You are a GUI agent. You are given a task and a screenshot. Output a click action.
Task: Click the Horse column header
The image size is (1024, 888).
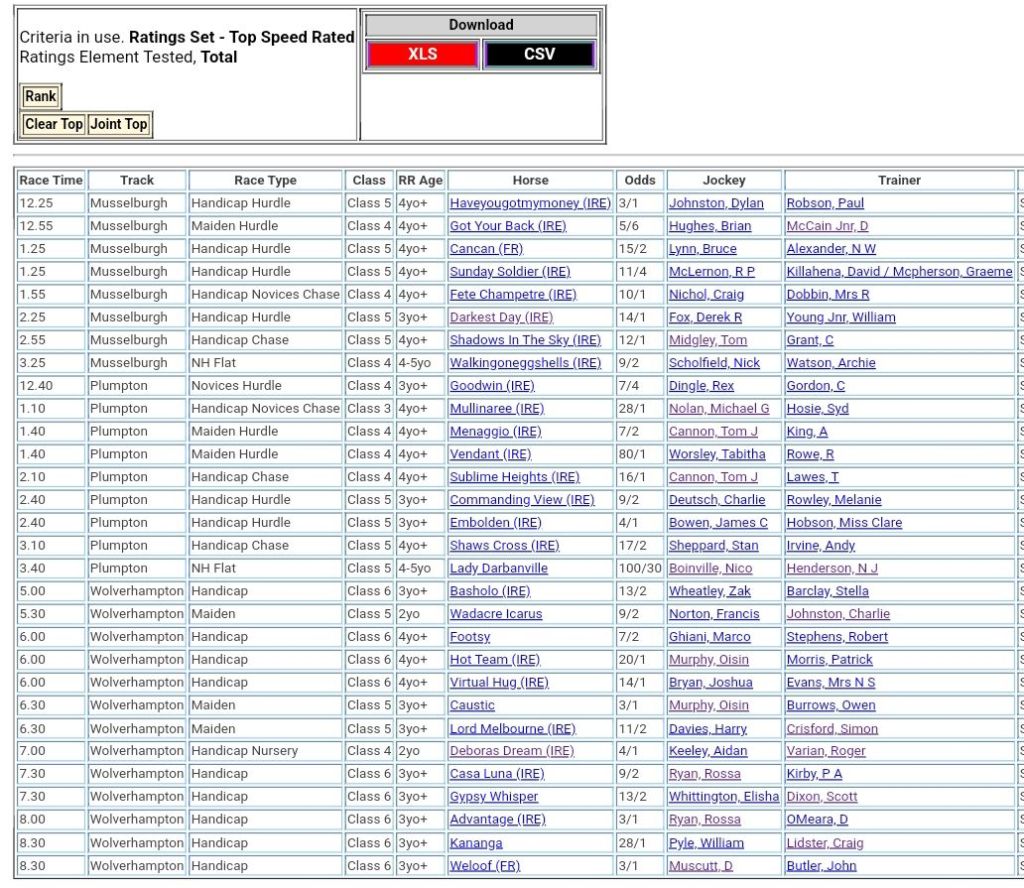[x=530, y=180]
